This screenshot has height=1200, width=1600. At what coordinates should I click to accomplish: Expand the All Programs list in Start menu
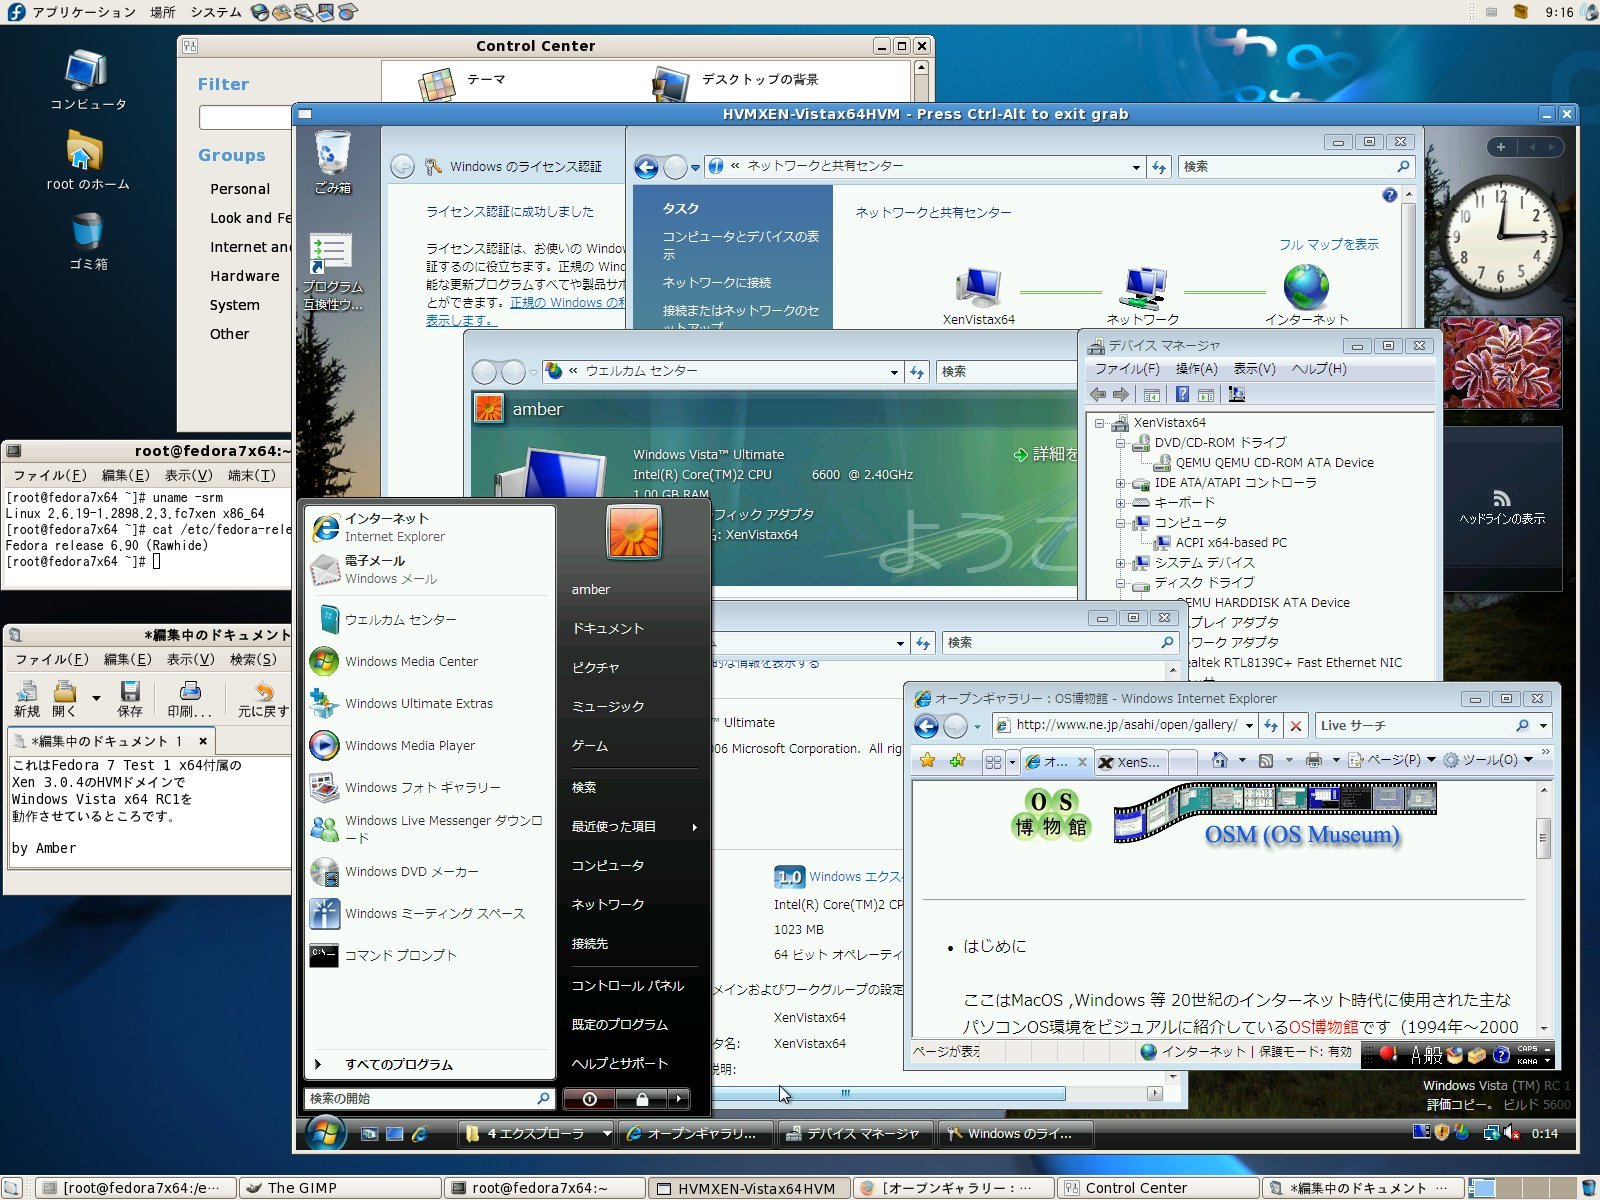pos(398,1065)
